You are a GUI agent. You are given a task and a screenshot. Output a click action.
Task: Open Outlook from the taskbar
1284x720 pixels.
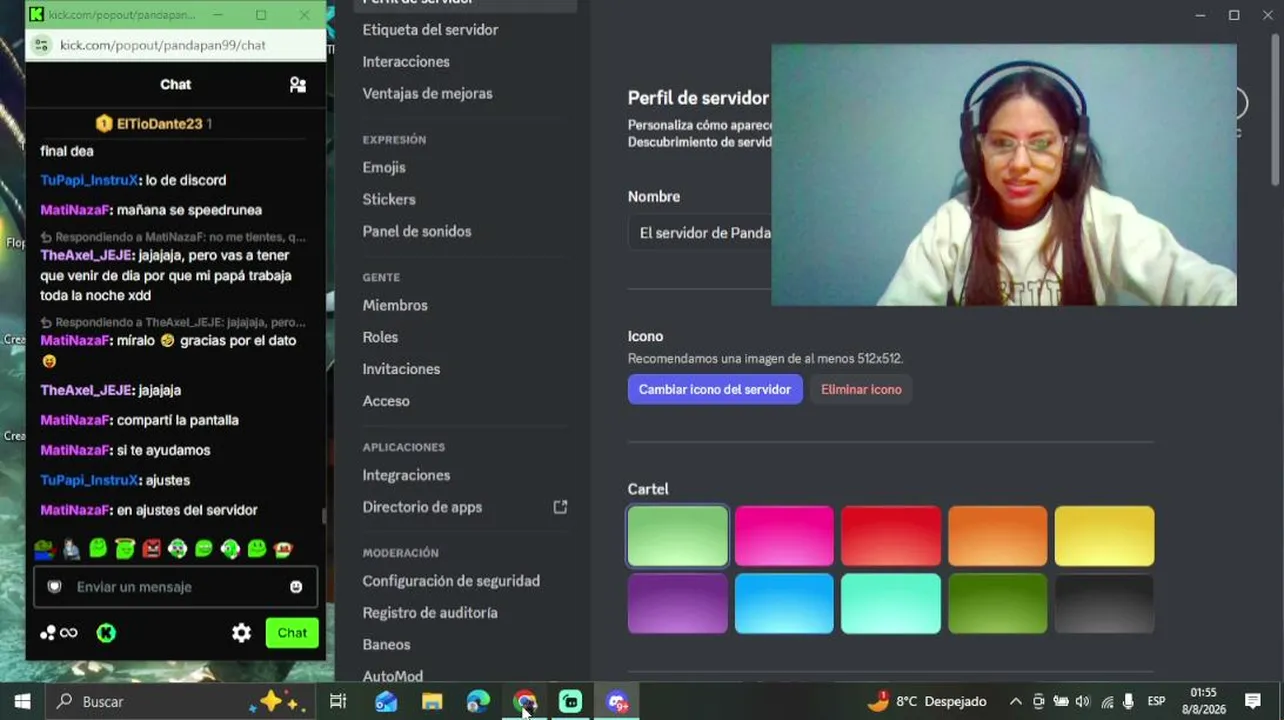point(385,702)
